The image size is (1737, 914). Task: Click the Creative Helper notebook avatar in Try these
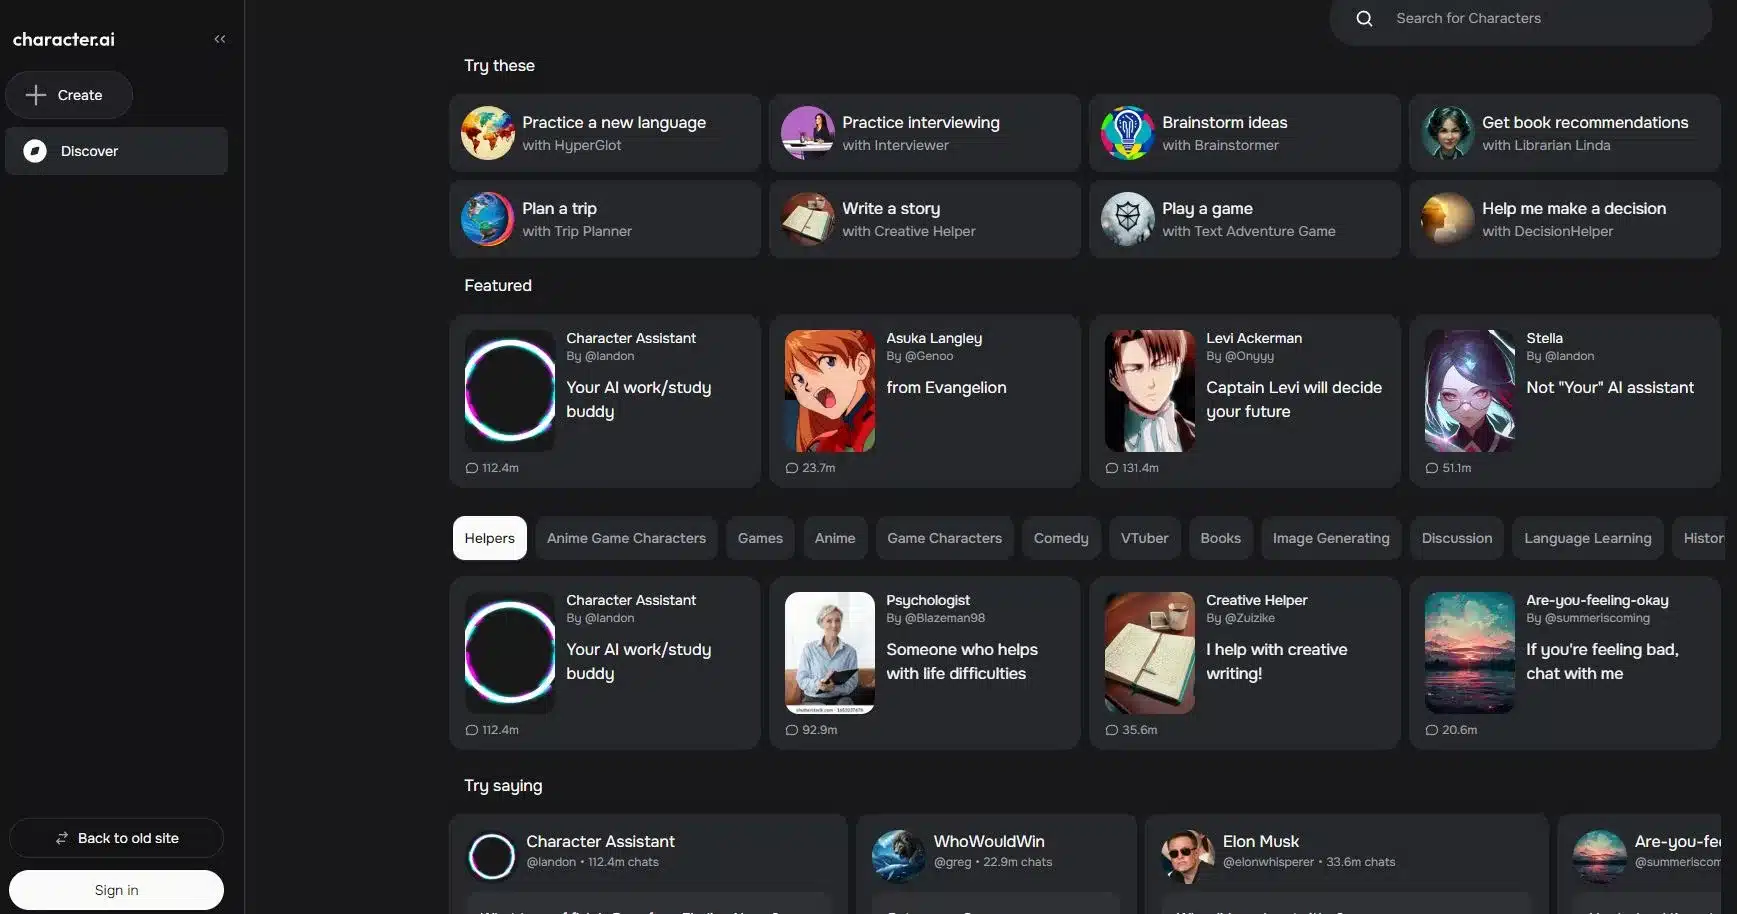[x=808, y=219]
